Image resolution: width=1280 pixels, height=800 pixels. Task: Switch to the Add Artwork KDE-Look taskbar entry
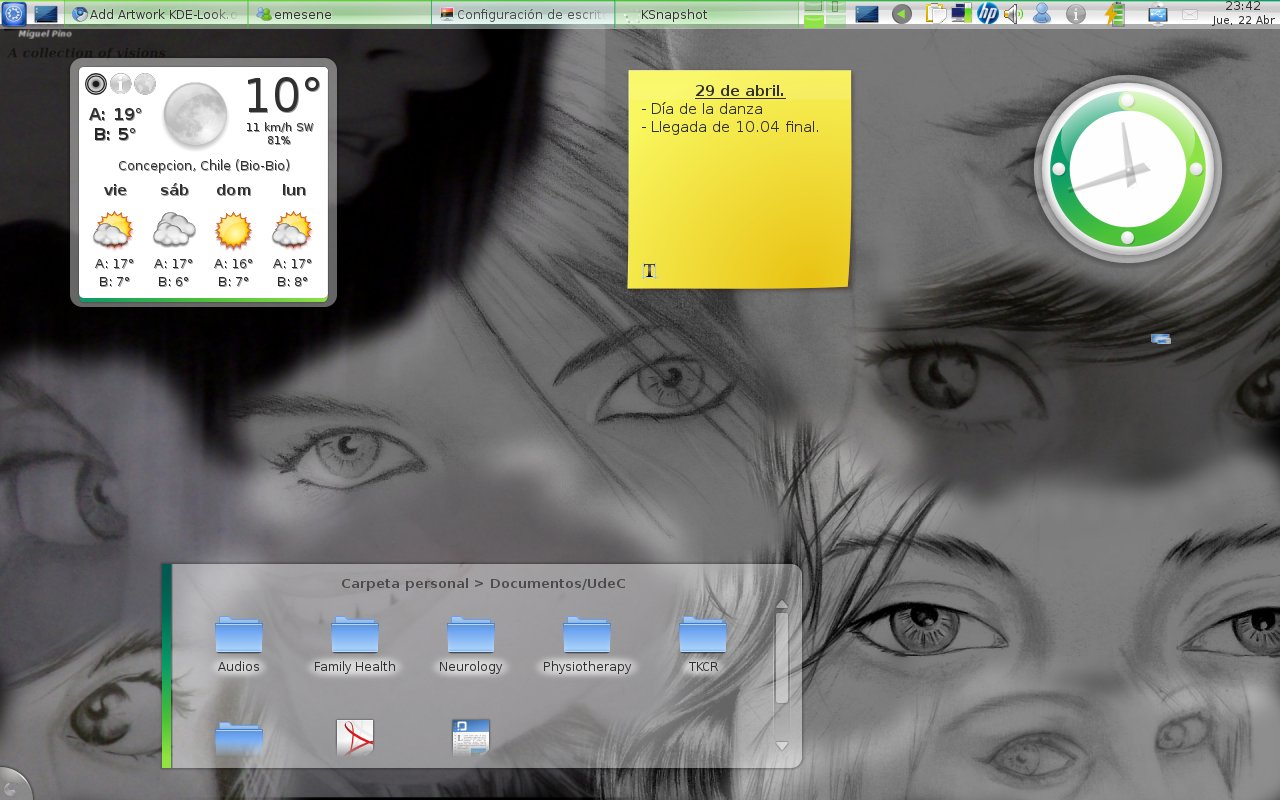coord(156,14)
